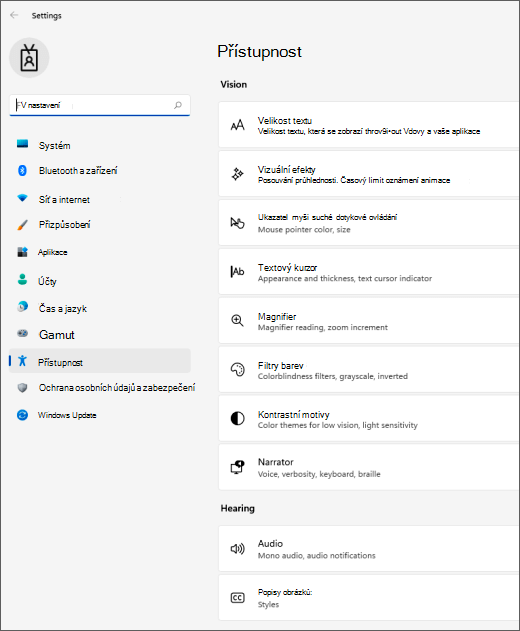
Task: Open Audio hearing settings
Action: click(x=369, y=549)
